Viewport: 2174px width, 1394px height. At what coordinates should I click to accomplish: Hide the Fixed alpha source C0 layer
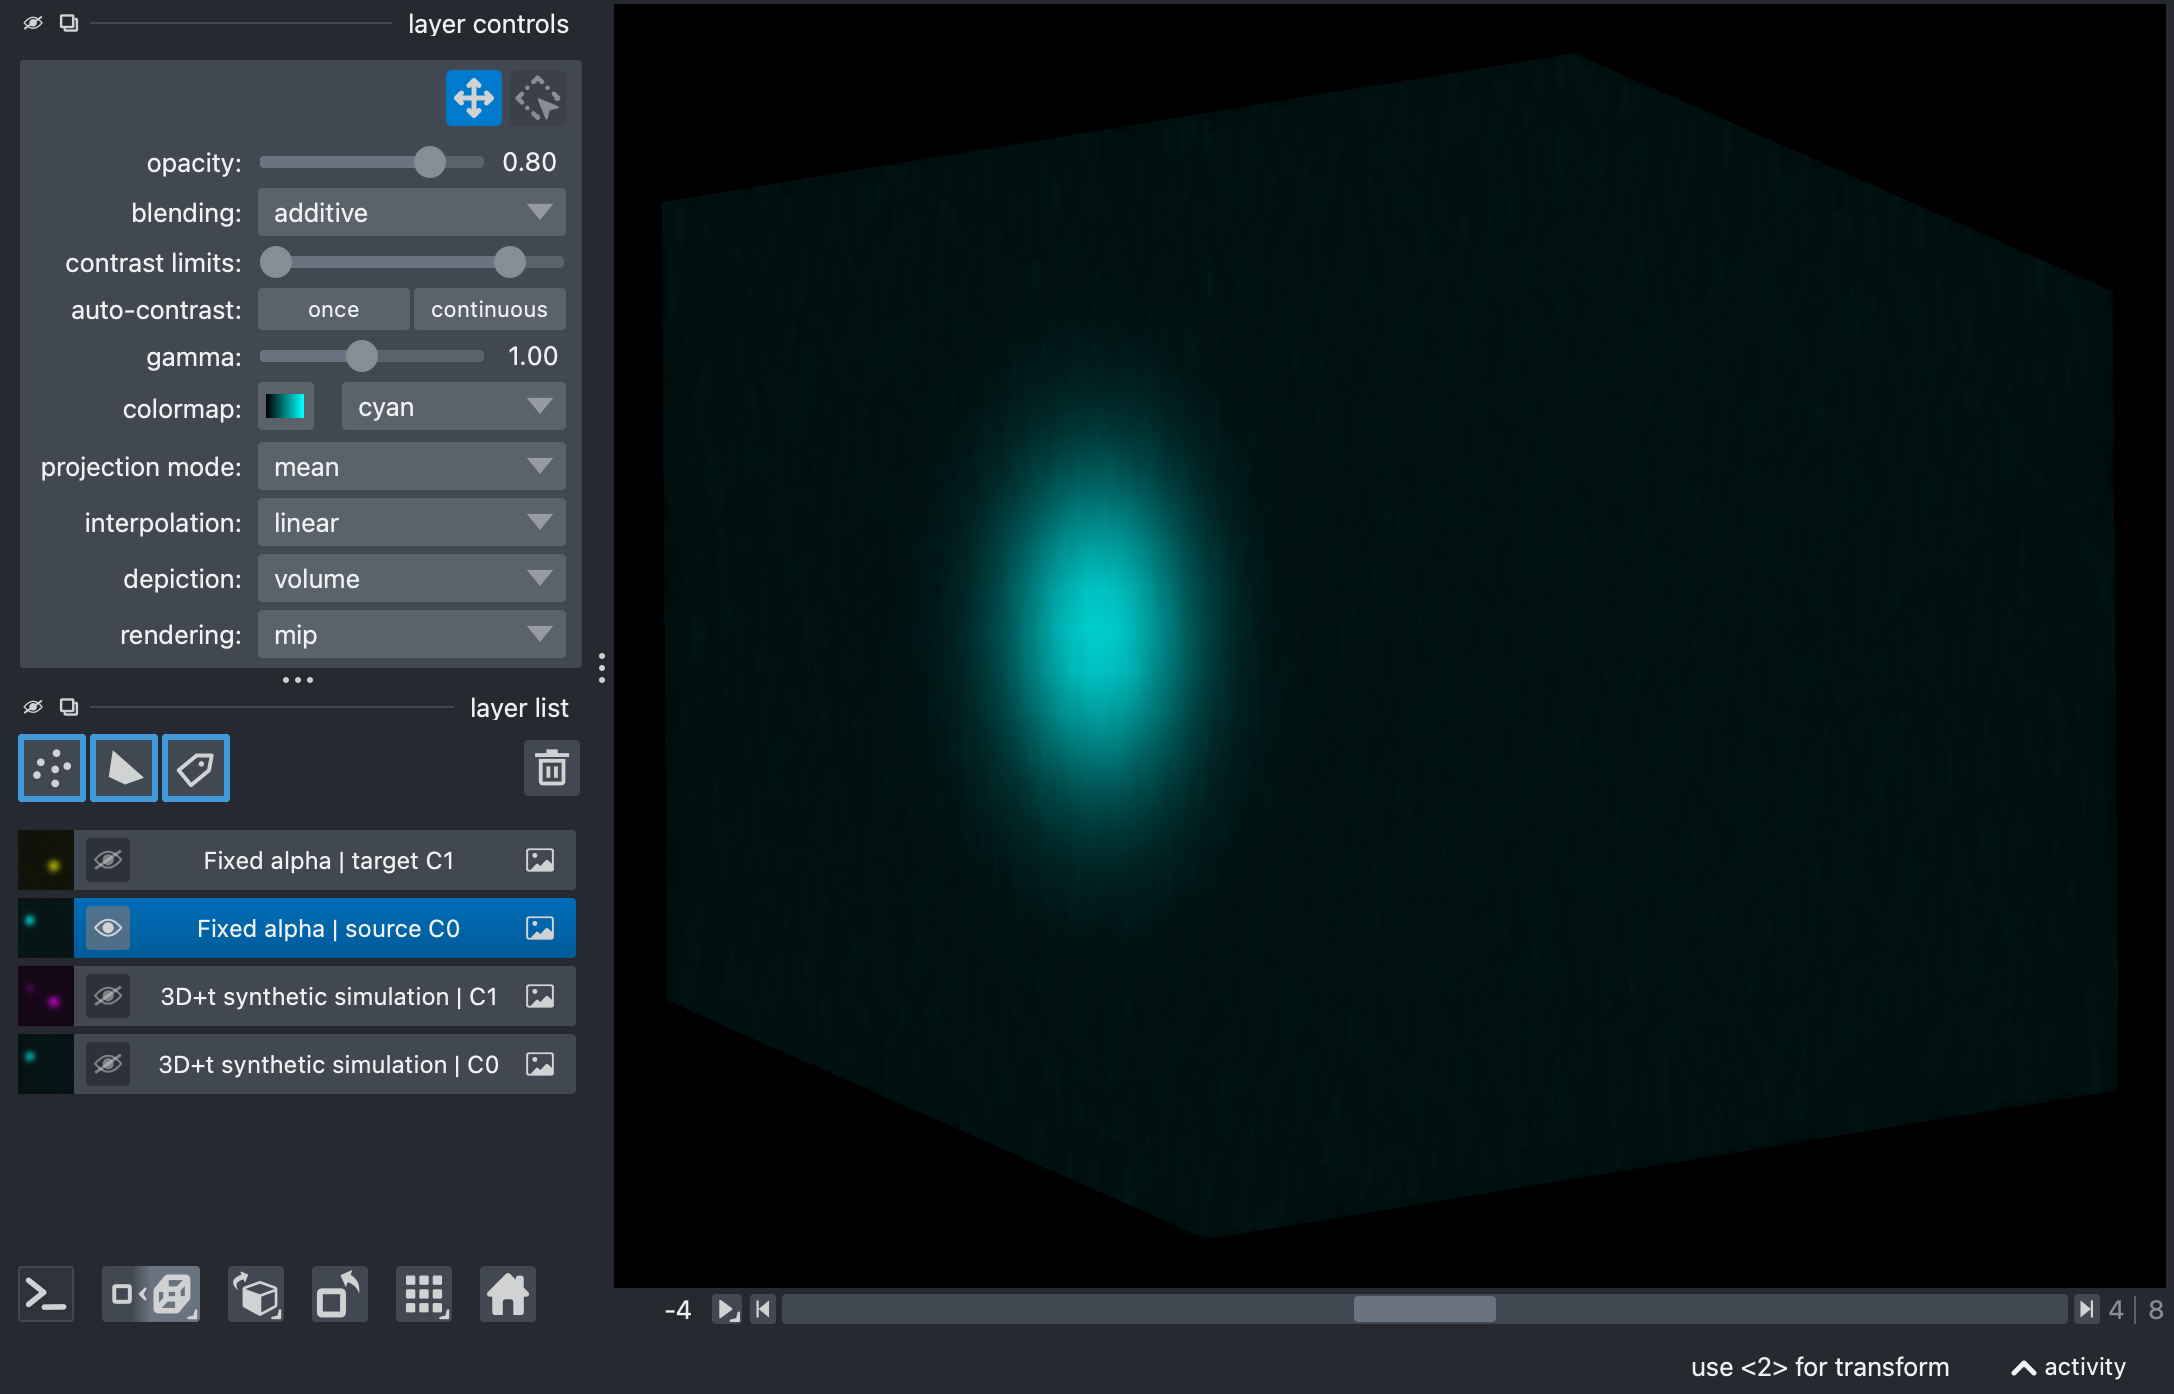coord(108,928)
